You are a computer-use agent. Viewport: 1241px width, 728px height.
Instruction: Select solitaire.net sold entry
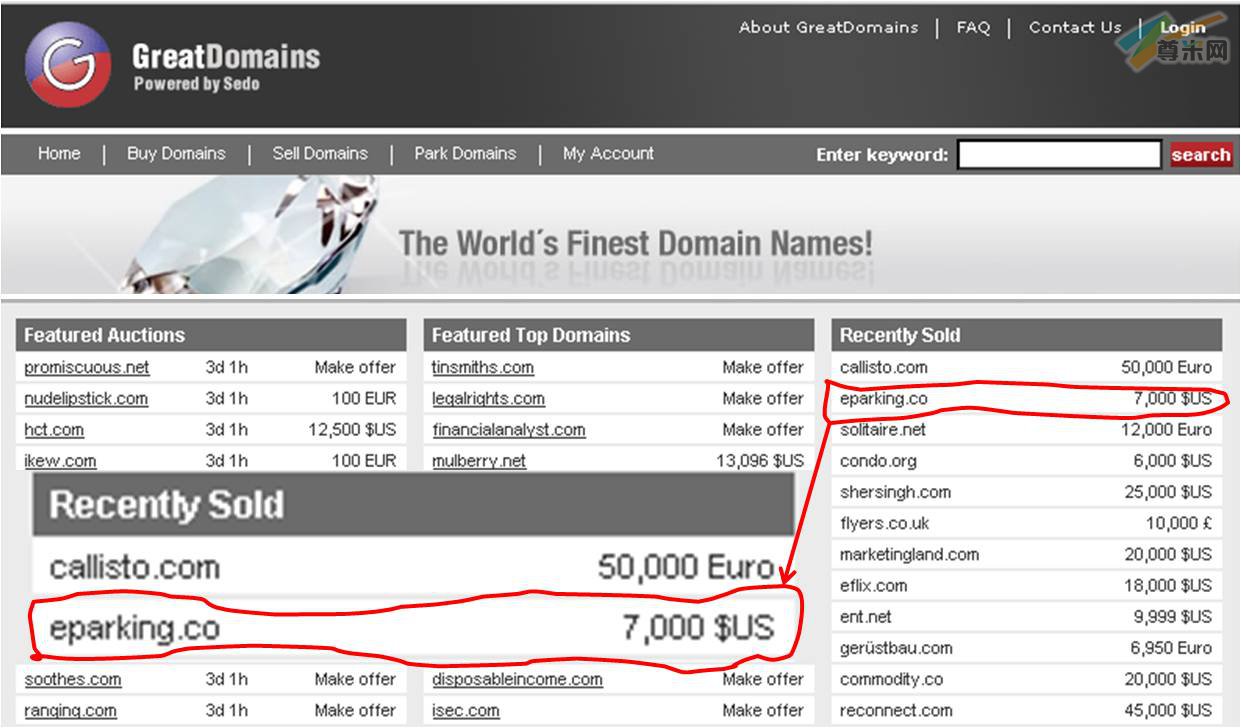click(883, 430)
